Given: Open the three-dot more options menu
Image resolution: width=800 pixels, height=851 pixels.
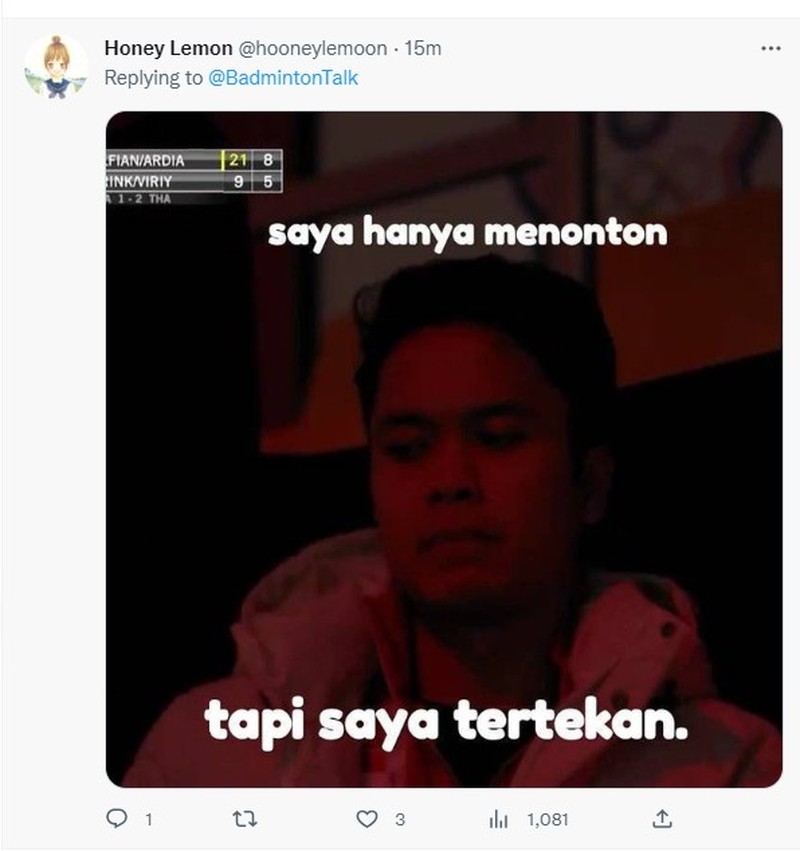Looking at the screenshot, I should click(771, 48).
